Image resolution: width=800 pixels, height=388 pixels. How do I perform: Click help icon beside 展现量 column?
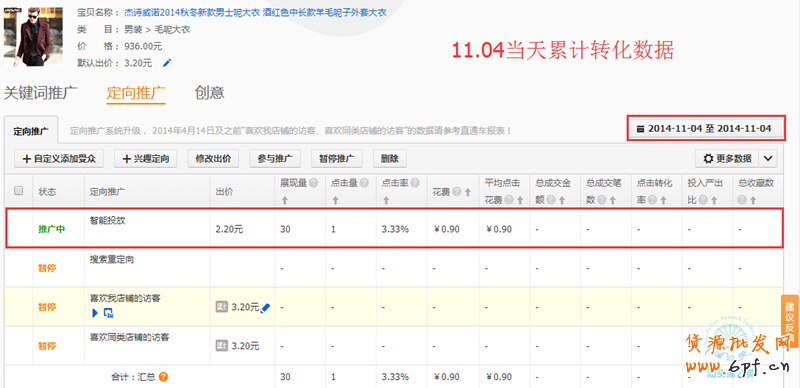click(x=313, y=183)
